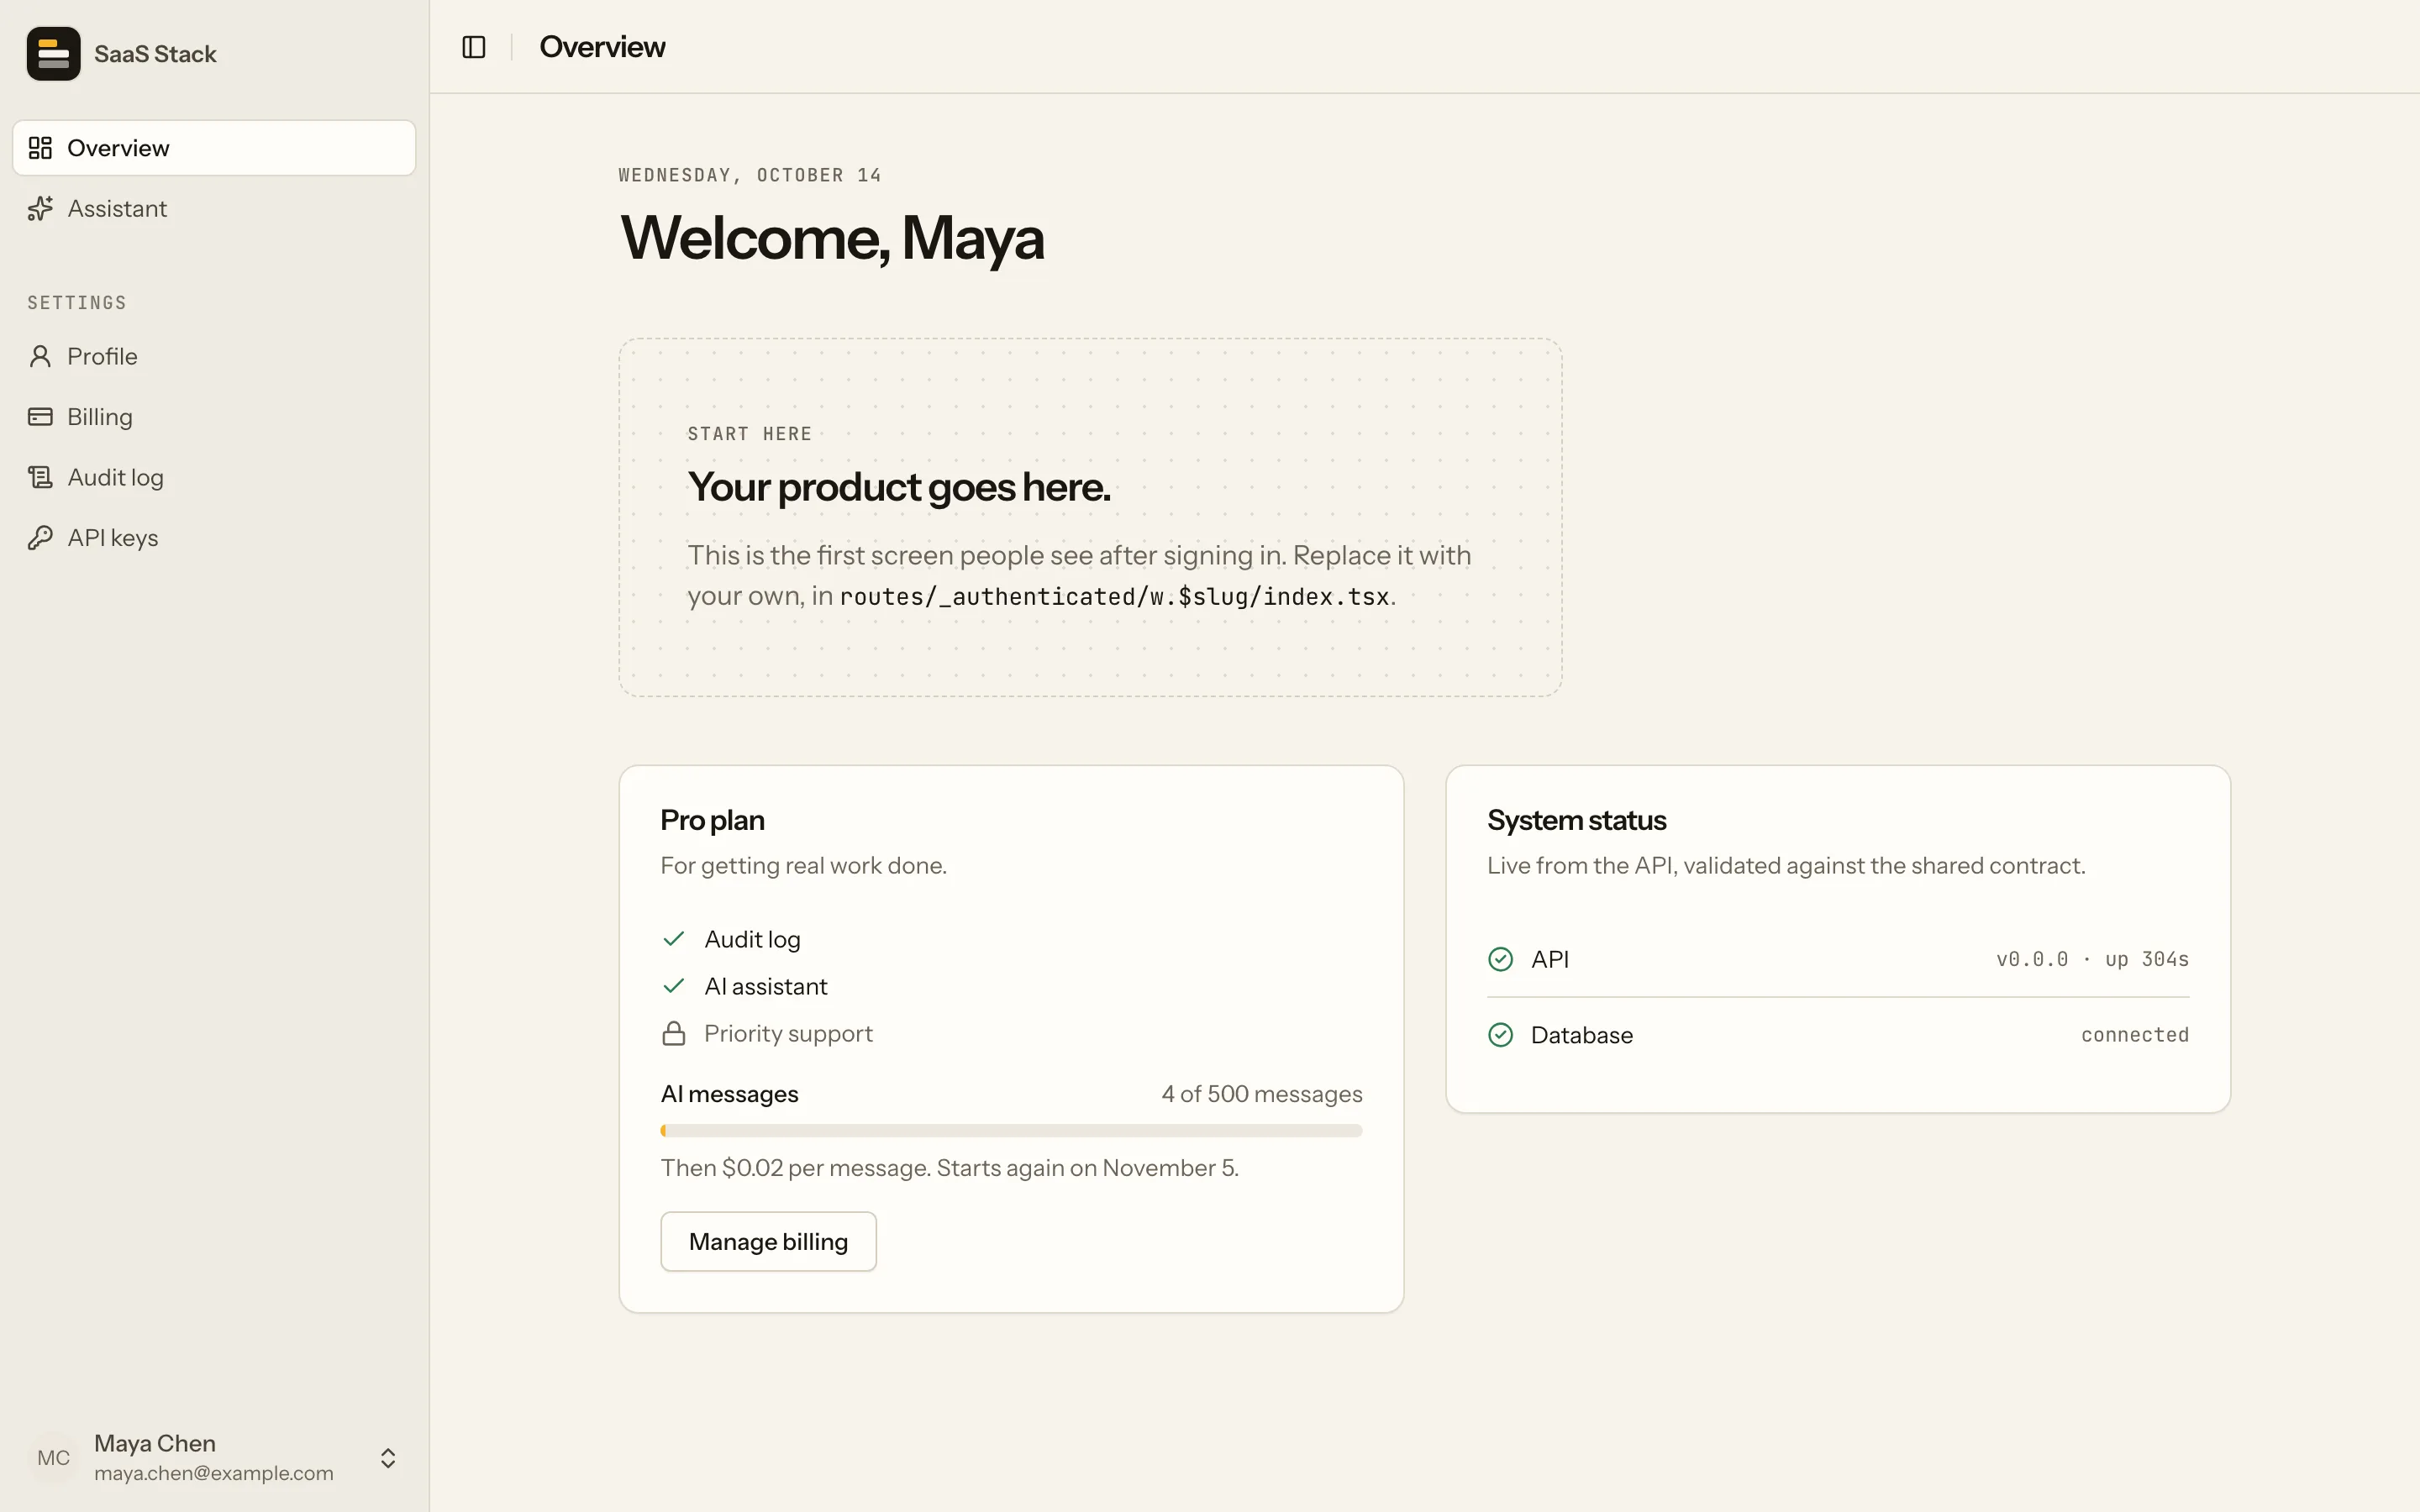Click the Priority support feature label

(x=788, y=1033)
